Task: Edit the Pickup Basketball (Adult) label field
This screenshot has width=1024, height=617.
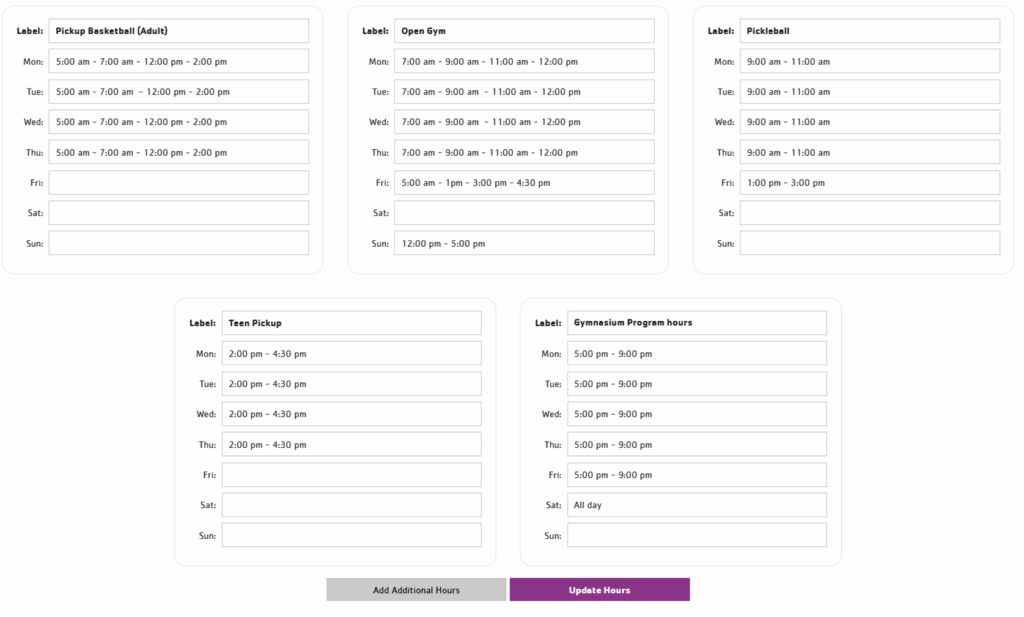Action: [179, 31]
